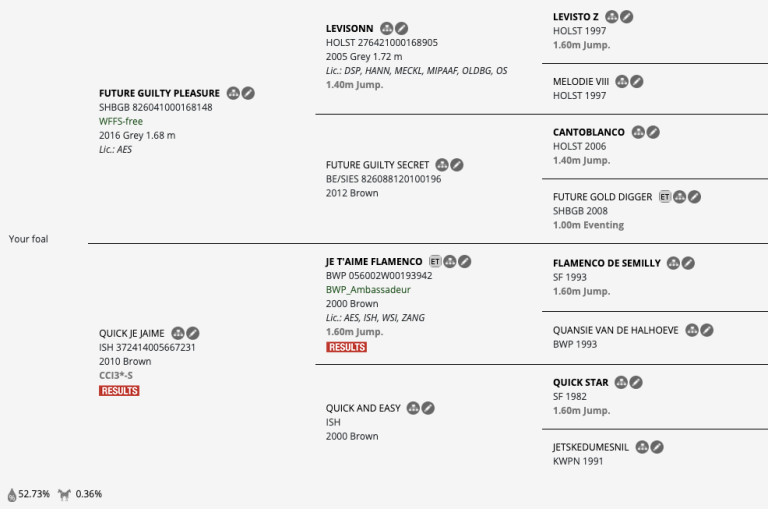Click the edit pencil beside Levisto Z

pos(626,17)
